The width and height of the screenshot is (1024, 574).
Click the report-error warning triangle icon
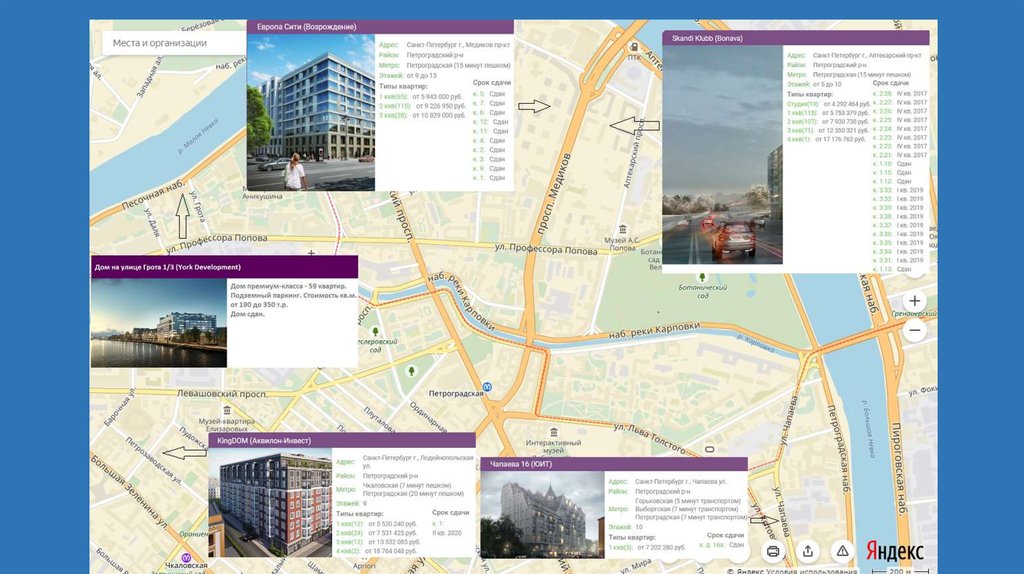(x=842, y=551)
